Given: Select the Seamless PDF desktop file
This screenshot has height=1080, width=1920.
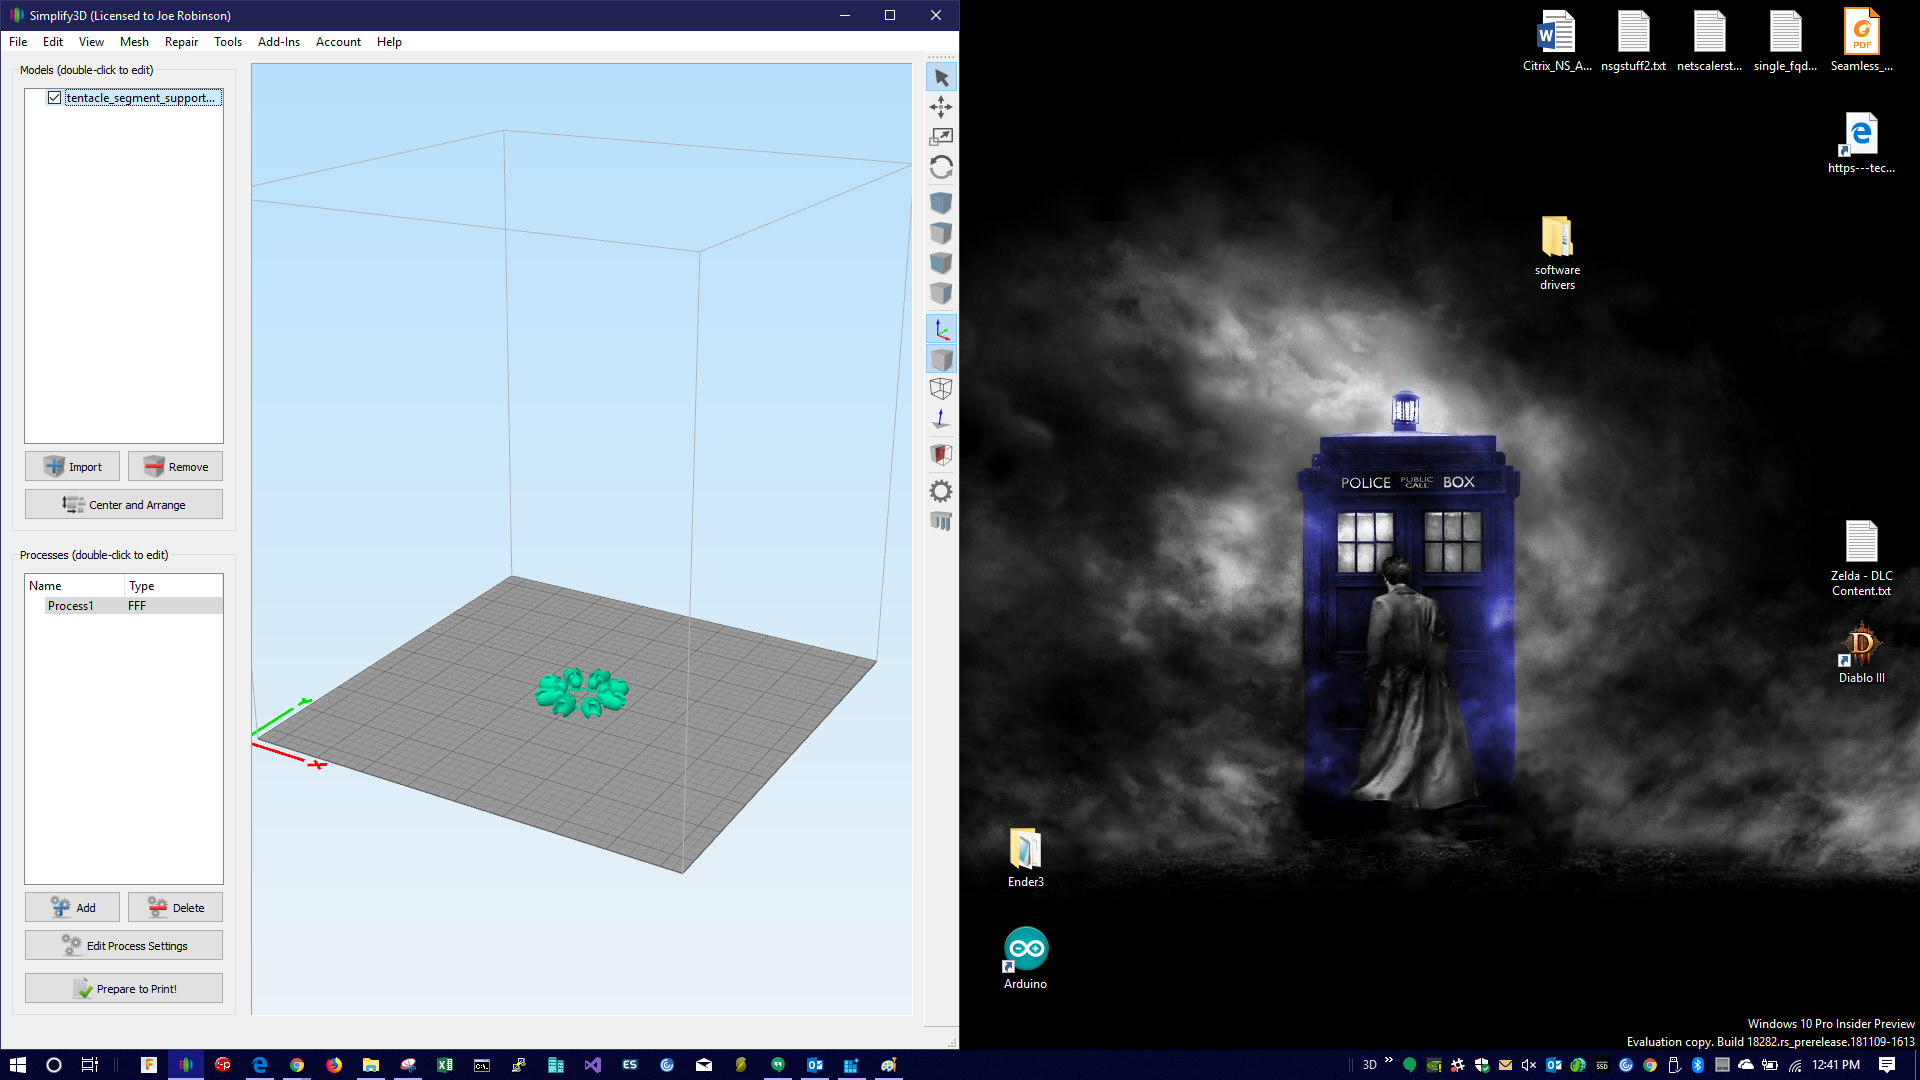Looking at the screenshot, I should click(x=1861, y=41).
